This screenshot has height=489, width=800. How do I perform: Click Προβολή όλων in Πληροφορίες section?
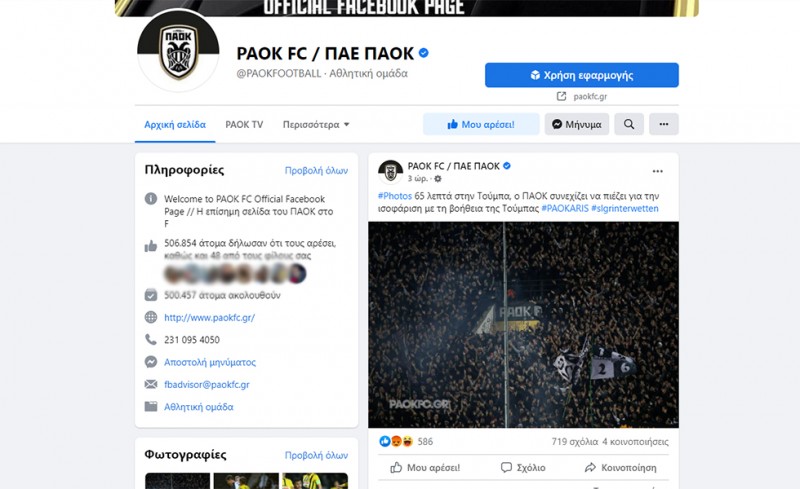[x=316, y=170]
